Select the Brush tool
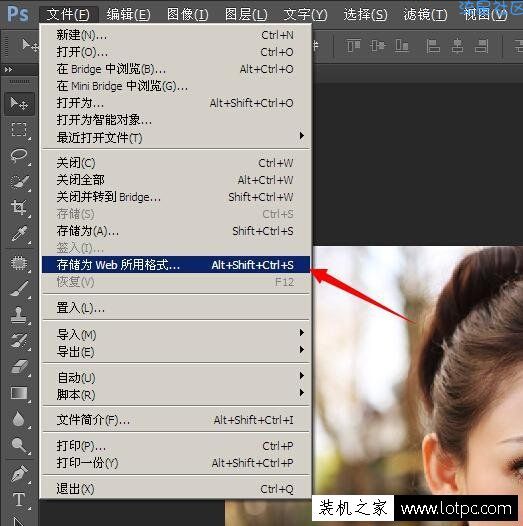 19,289
